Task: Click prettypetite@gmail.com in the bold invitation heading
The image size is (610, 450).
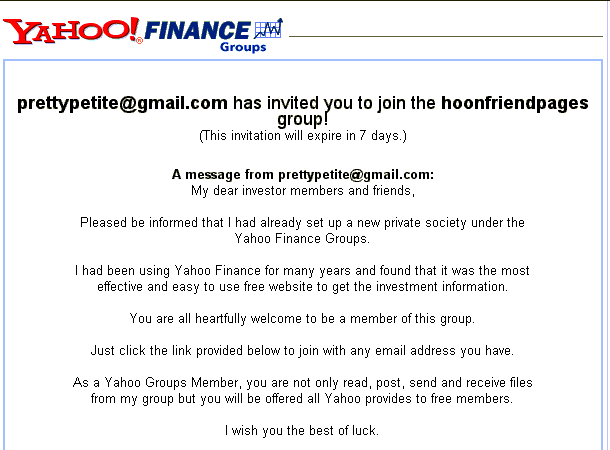Action: pyautogui.click(x=123, y=103)
